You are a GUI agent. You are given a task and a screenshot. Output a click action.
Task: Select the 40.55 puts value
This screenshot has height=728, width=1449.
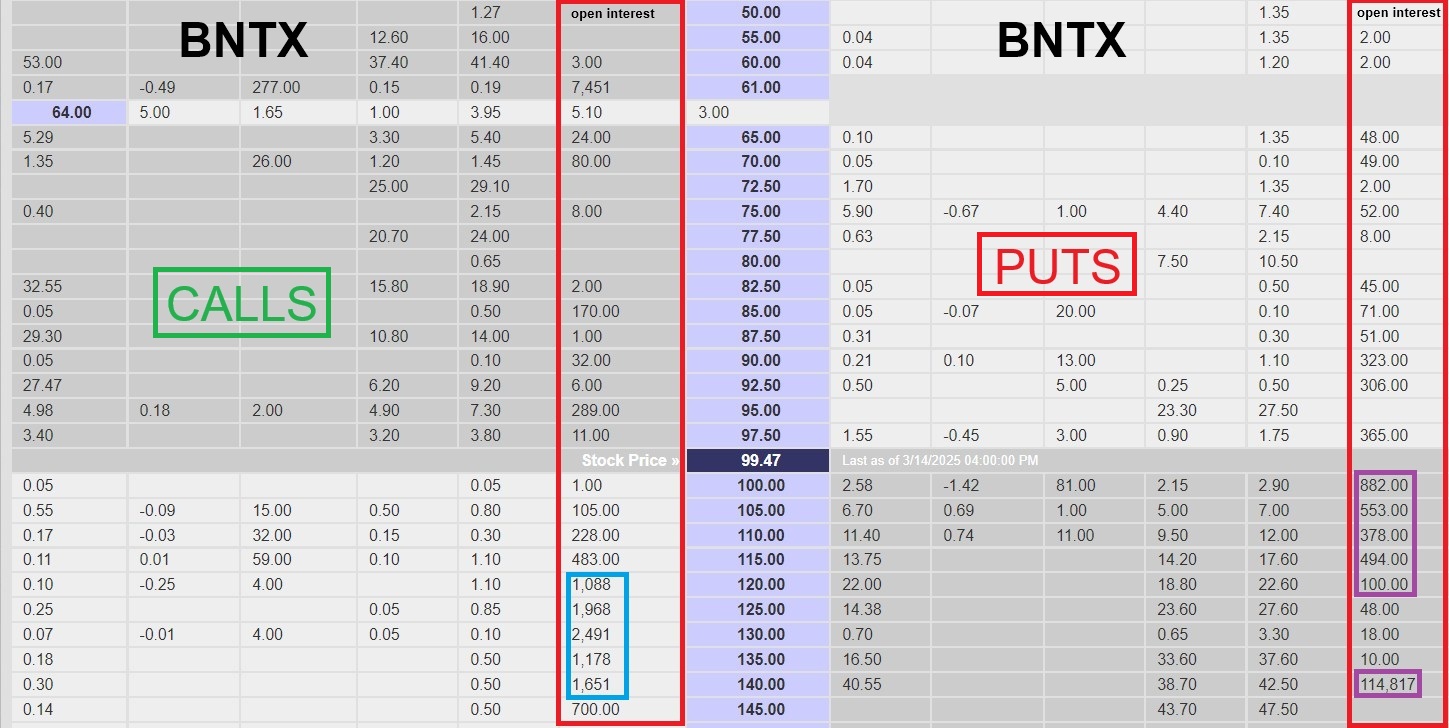coord(862,684)
